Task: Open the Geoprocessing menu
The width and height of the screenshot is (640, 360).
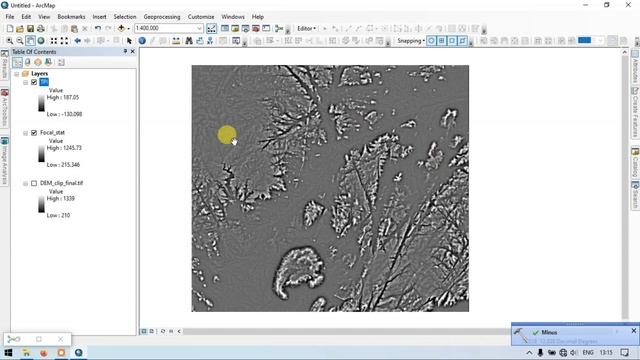Action: point(162,17)
